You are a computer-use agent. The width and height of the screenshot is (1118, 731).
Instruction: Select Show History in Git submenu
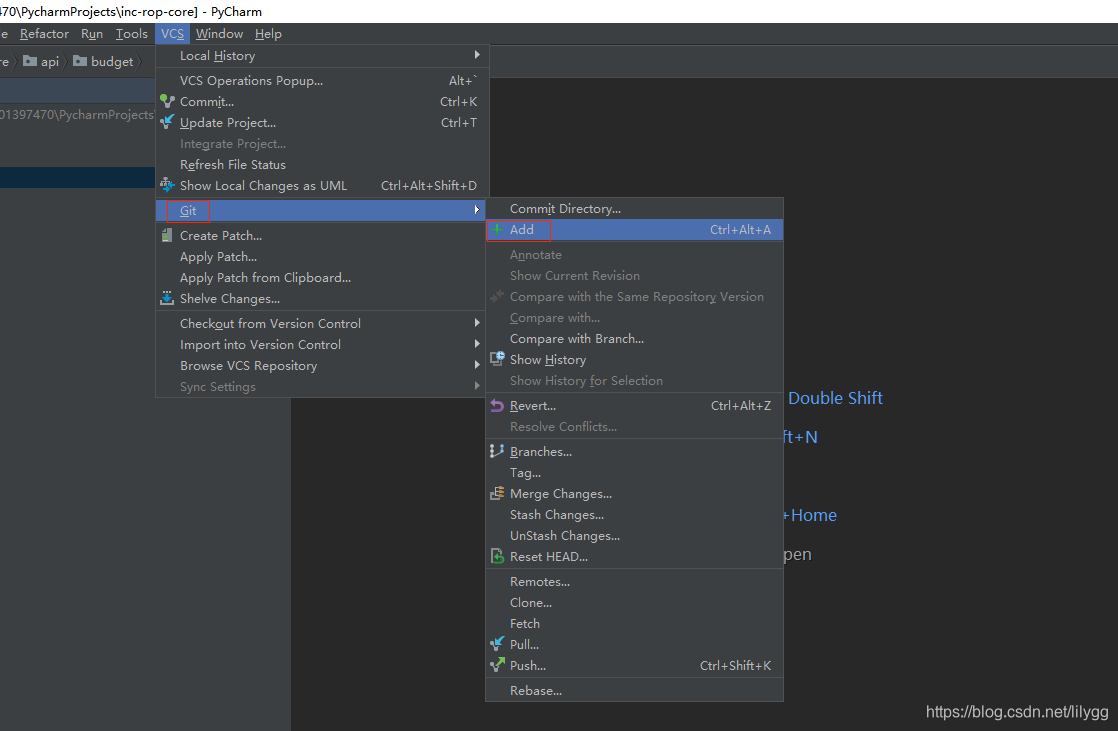pos(635,359)
